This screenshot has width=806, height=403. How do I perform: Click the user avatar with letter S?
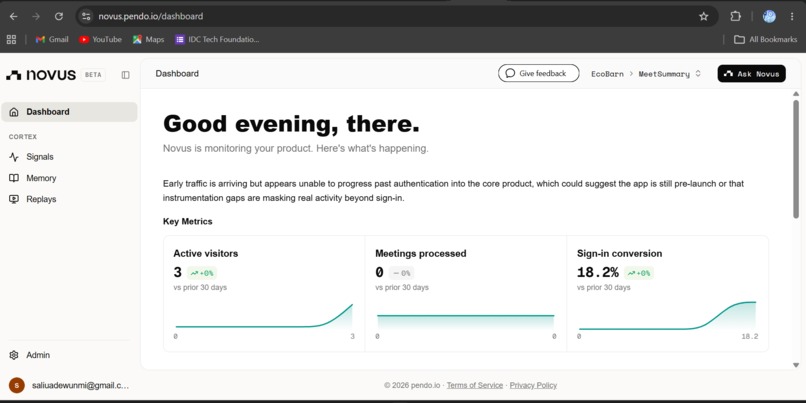point(16,385)
